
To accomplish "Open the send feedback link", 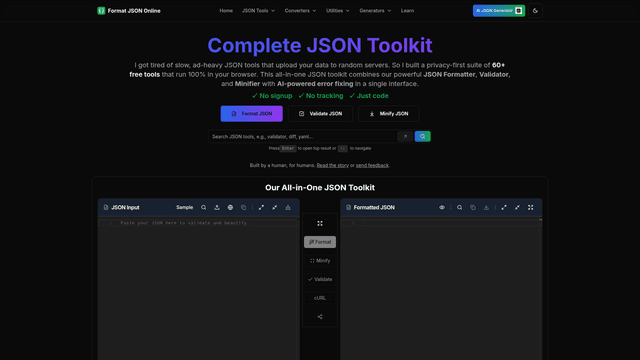I will point(372,165).
